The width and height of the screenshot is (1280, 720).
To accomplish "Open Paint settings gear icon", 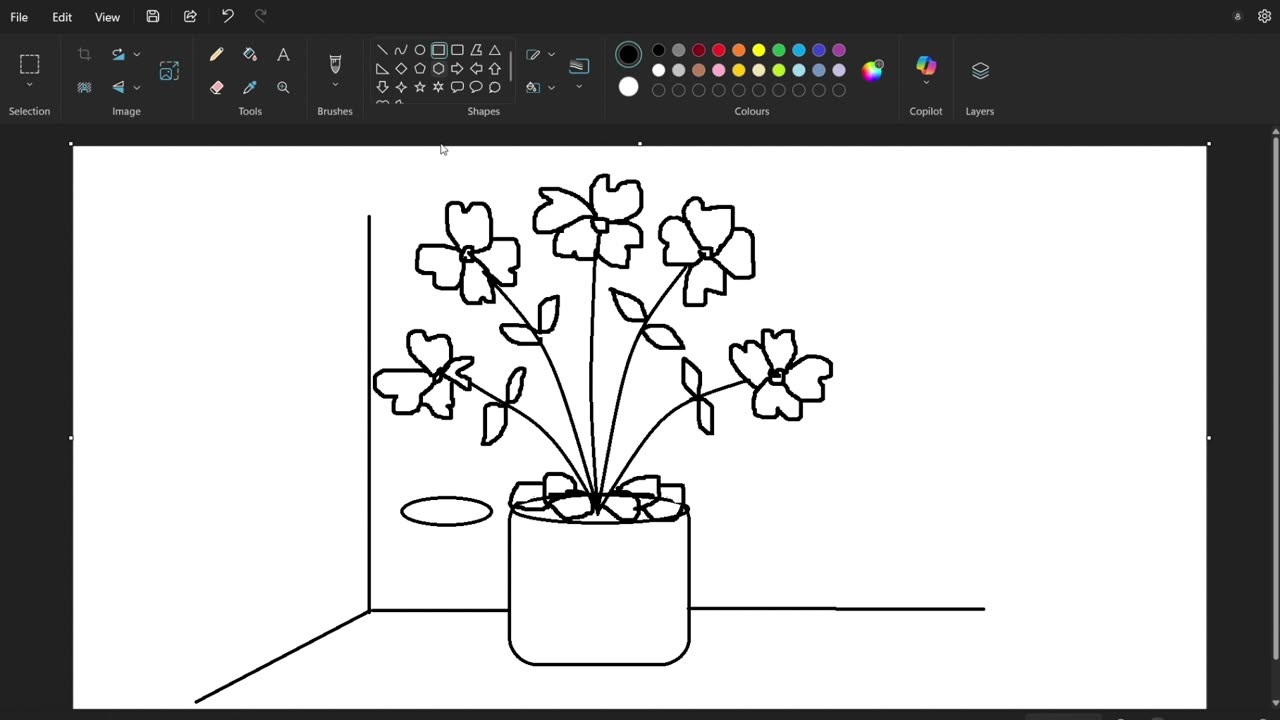I will [1264, 17].
